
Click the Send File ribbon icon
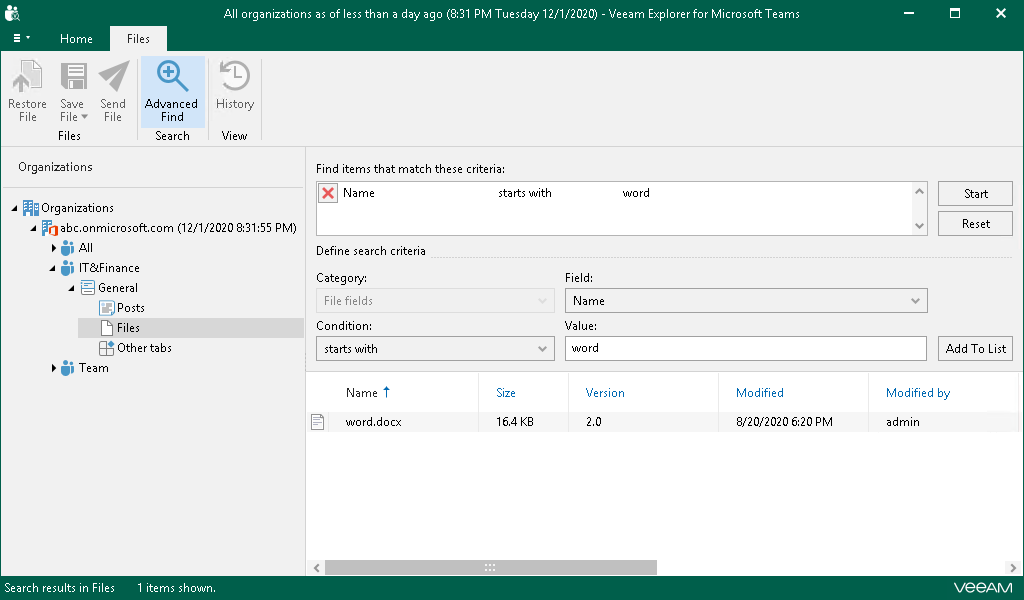point(113,91)
